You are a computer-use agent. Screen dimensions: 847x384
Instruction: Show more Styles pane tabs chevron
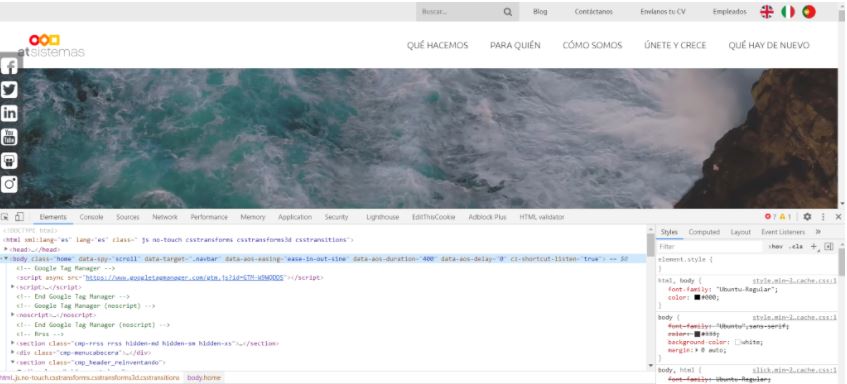(x=818, y=232)
